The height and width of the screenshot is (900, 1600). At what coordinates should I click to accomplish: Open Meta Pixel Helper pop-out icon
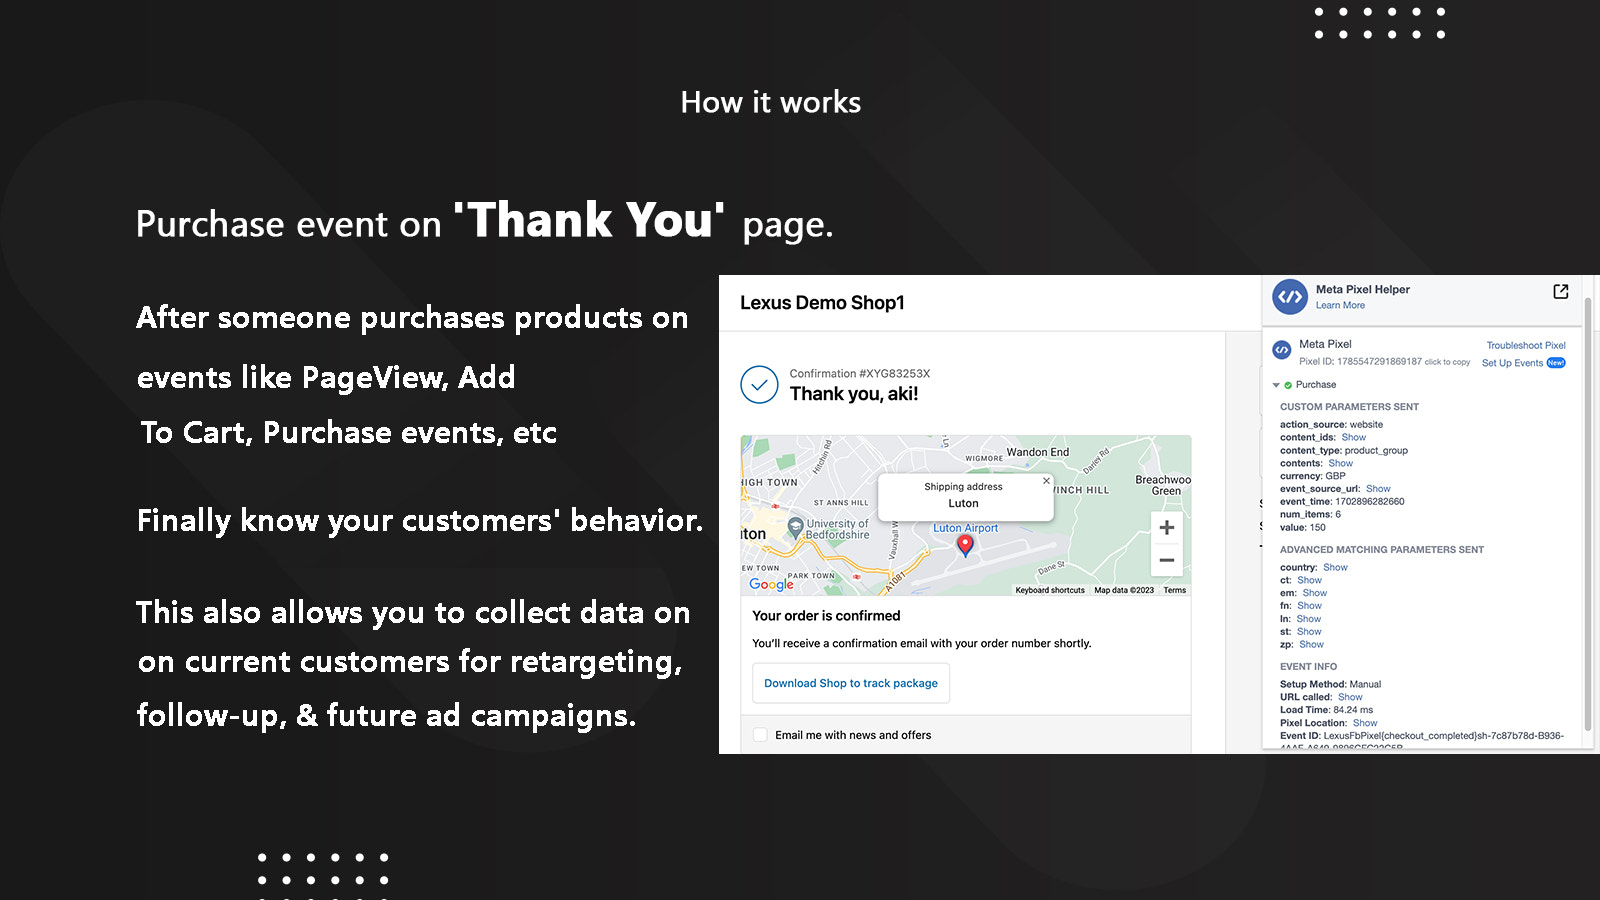pos(1560,291)
